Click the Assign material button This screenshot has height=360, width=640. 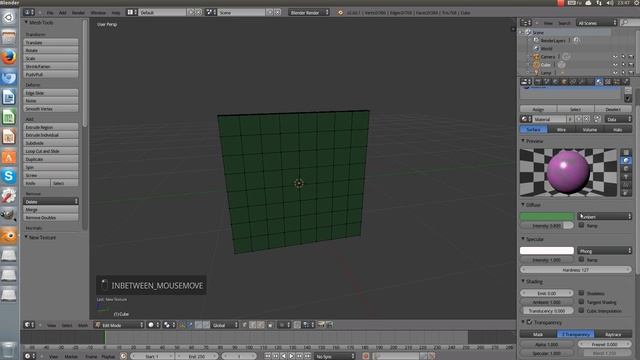tap(538, 109)
